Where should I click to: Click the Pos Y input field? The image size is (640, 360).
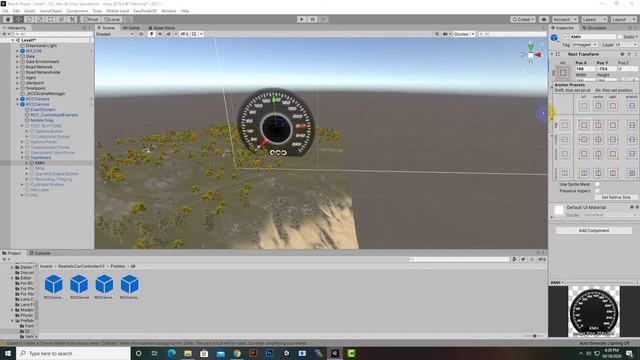point(607,69)
